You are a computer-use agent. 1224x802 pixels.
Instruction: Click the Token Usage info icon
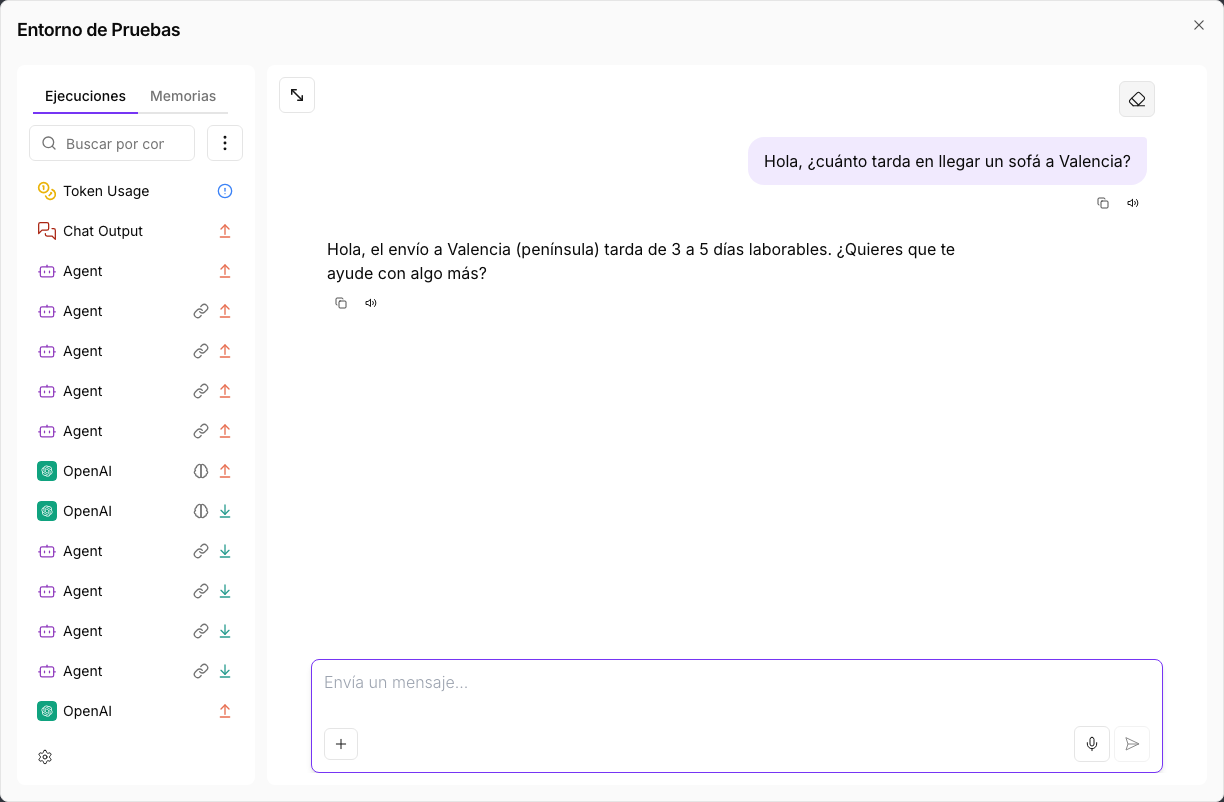(x=225, y=191)
